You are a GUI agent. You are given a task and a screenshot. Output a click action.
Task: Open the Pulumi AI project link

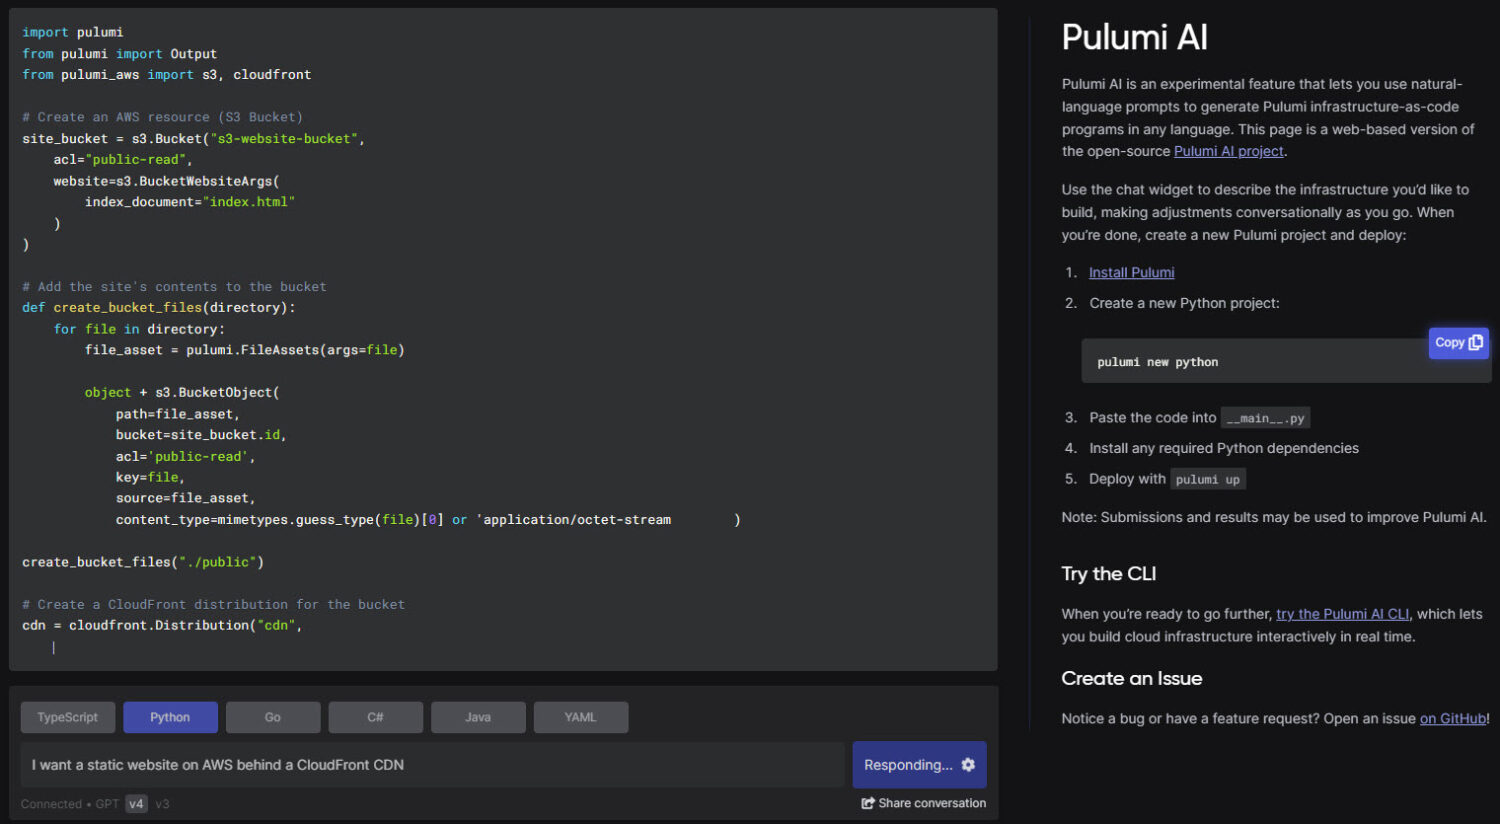pos(1228,151)
